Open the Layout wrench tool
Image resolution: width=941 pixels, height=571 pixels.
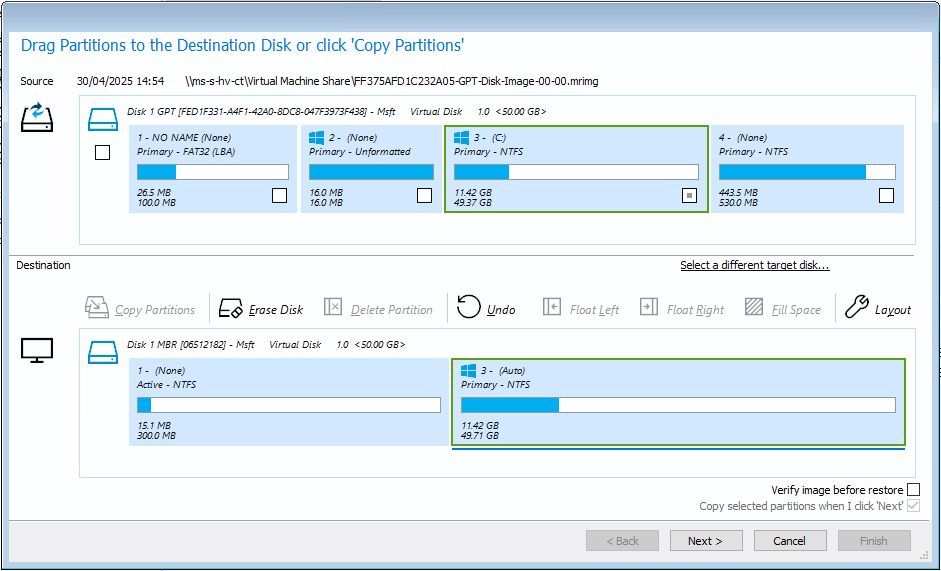(x=856, y=307)
